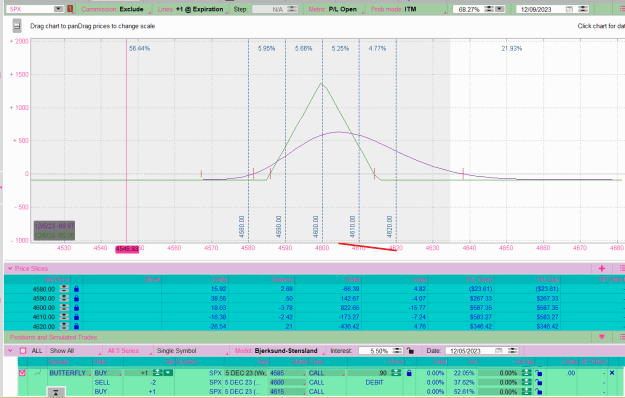Viewport: 625px width, 398px height.
Task: Click the chart icon beside BUTTERFLY row
Action: 37,373
